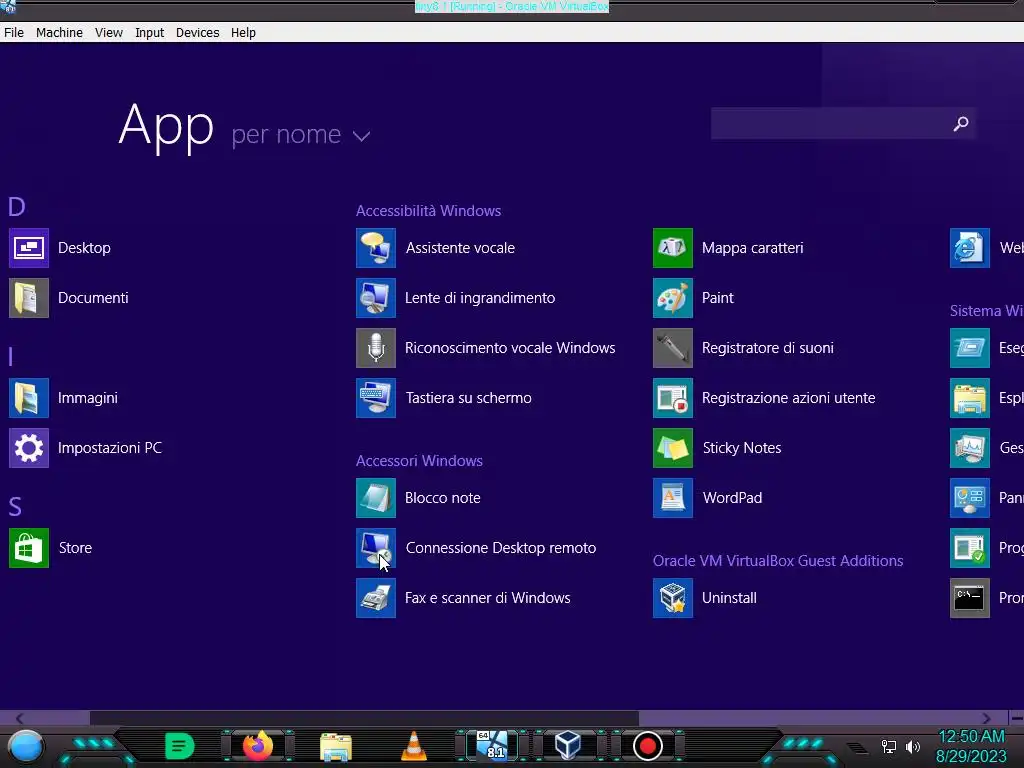Launch Sticky Notes icon
1024x768 pixels.
(x=673, y=448)
